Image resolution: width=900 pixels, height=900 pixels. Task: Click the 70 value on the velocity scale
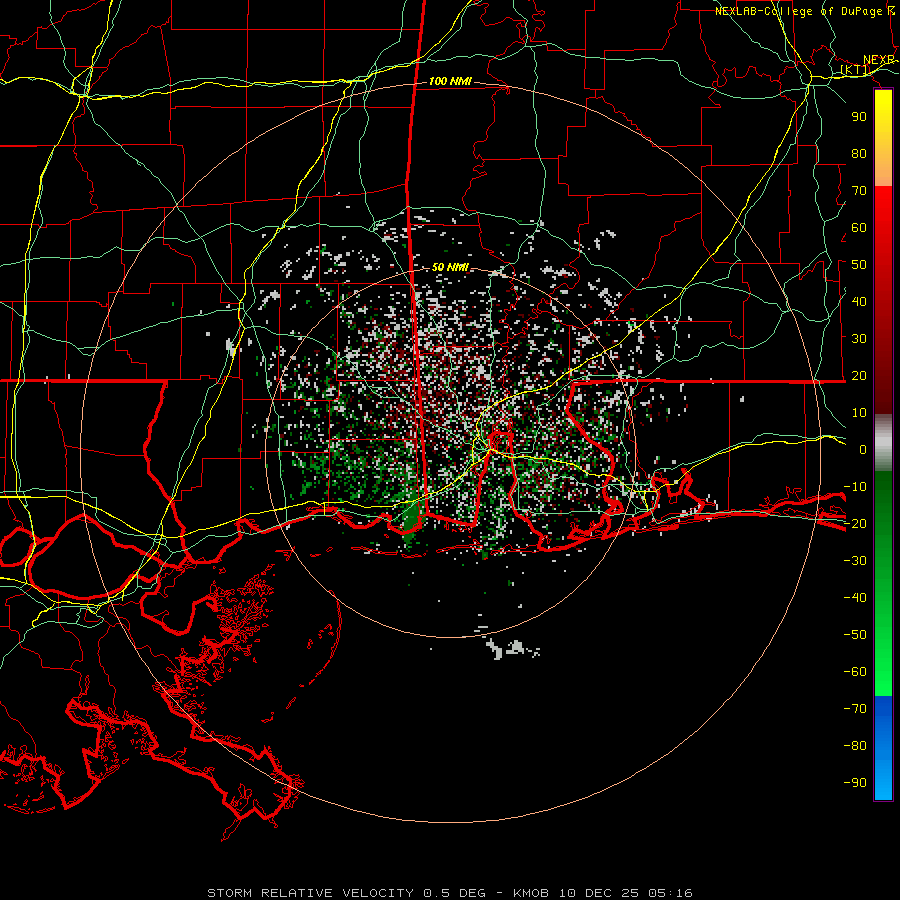(859, 191)
